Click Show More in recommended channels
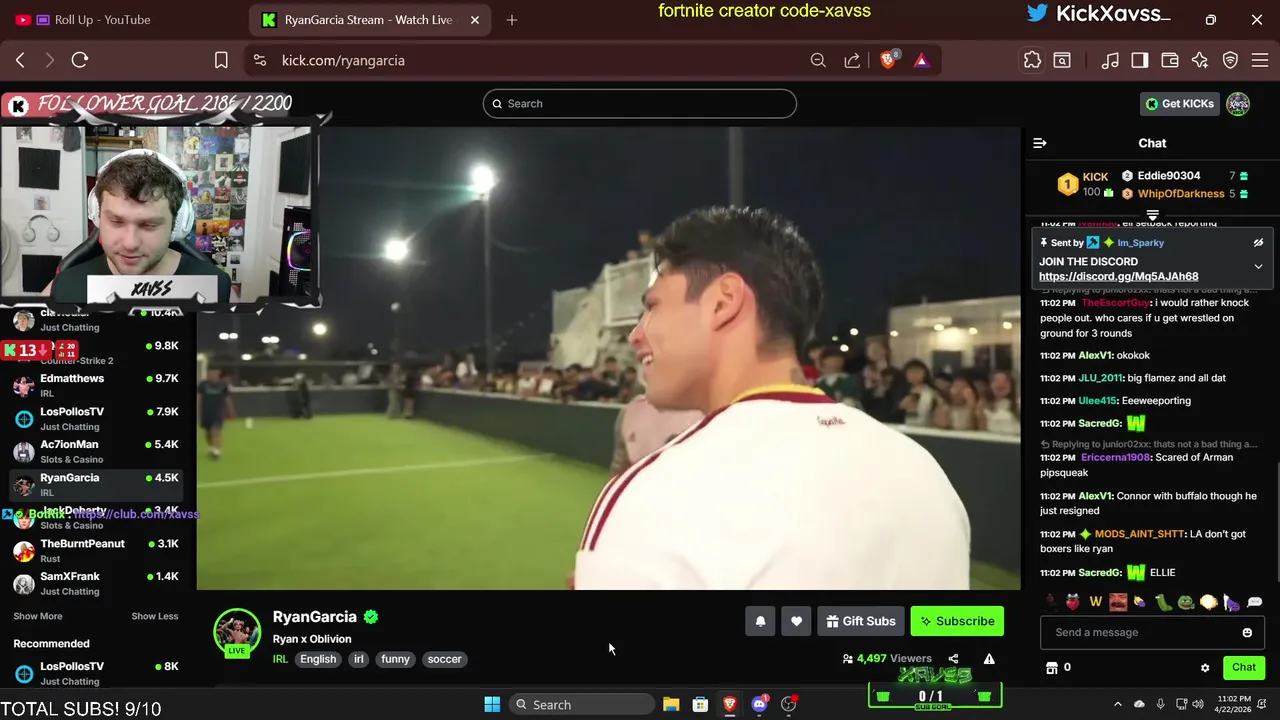This screenshot has height=720, width=1280. click(x=38, y=616)
